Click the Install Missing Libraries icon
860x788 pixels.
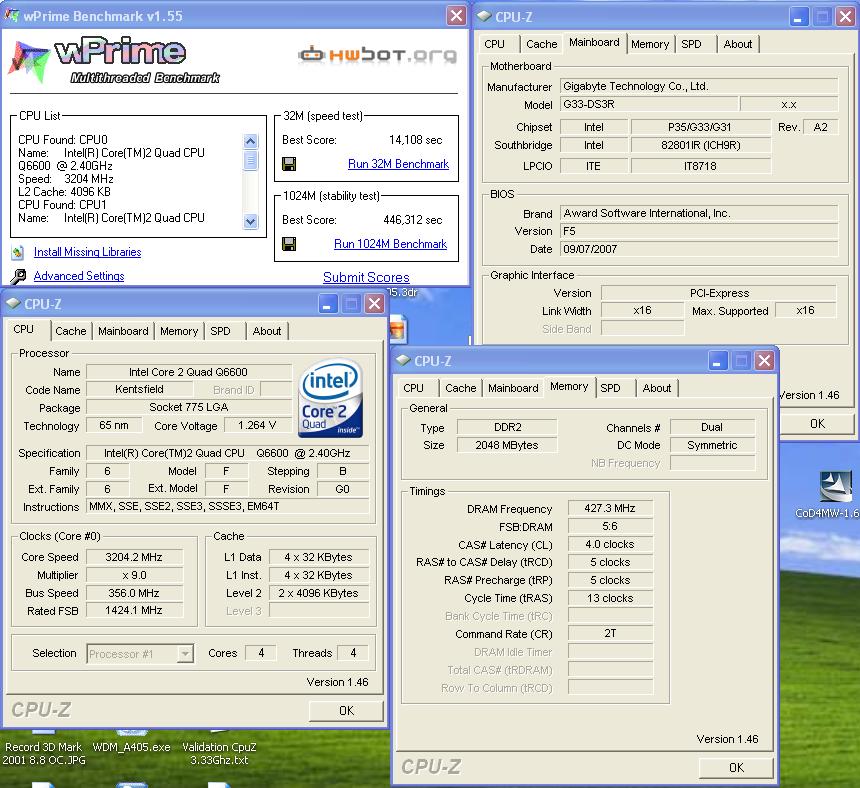coord(18,252)
